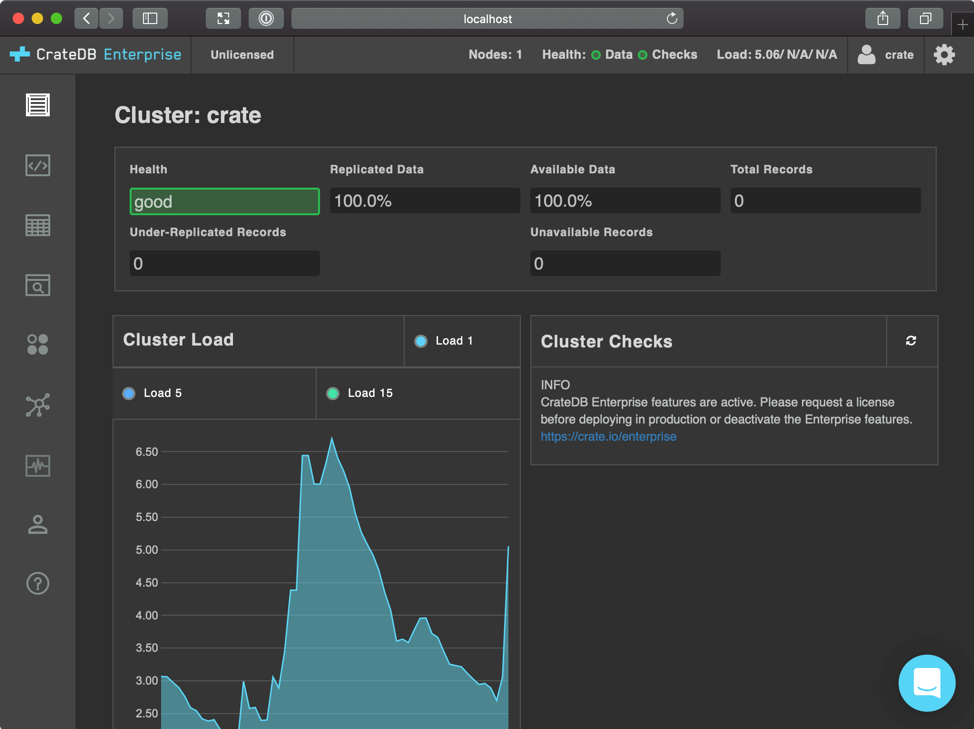
Task: Open the chat support bubble
Action: (x=927, y=683)
